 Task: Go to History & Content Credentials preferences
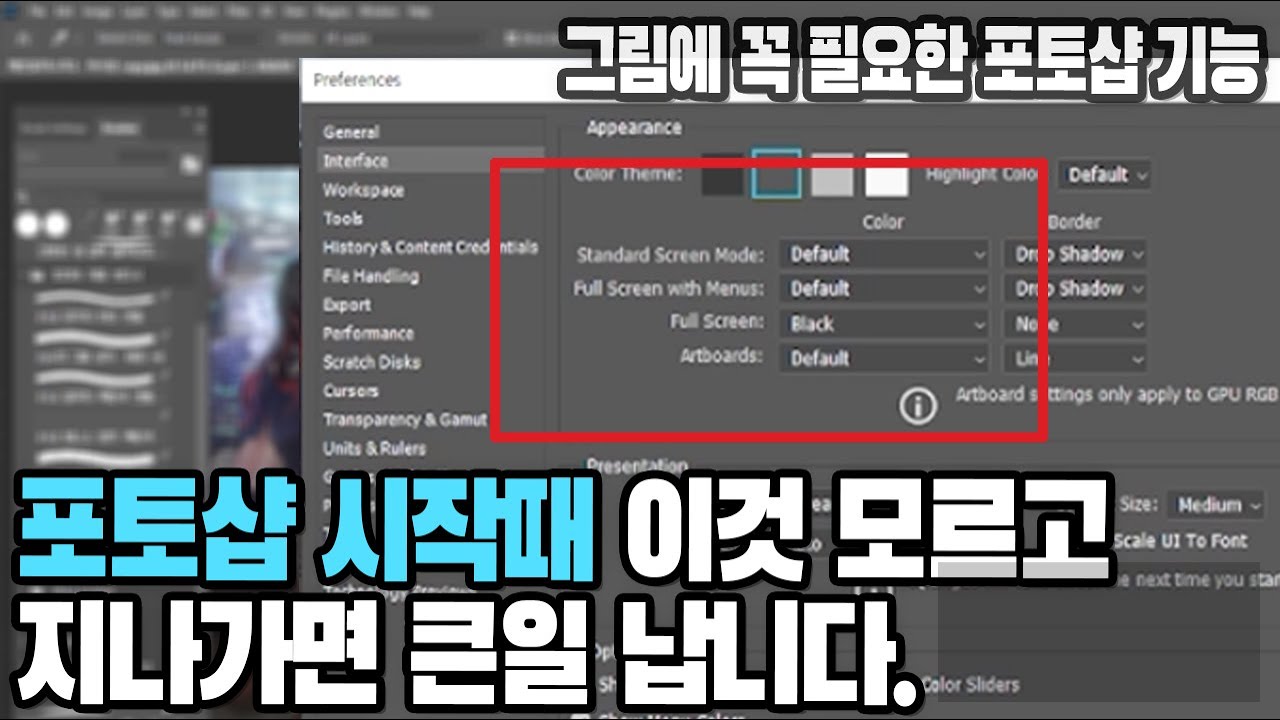[x=430, y=247]
